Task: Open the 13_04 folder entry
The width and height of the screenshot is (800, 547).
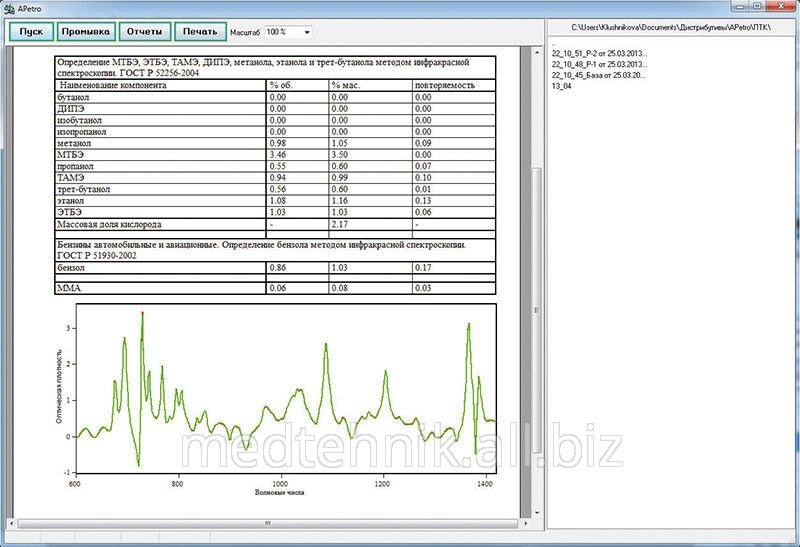Action: pyautogui.click(x=561, y=86)
